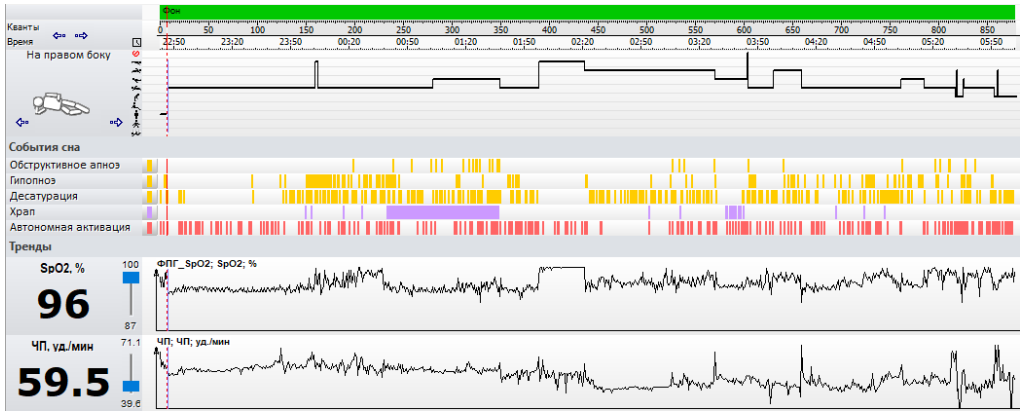Click the left arrow next to Кванты
The height and width of the screenshot is (412, 1024).
pyautogui.click(x=59, y=35)
